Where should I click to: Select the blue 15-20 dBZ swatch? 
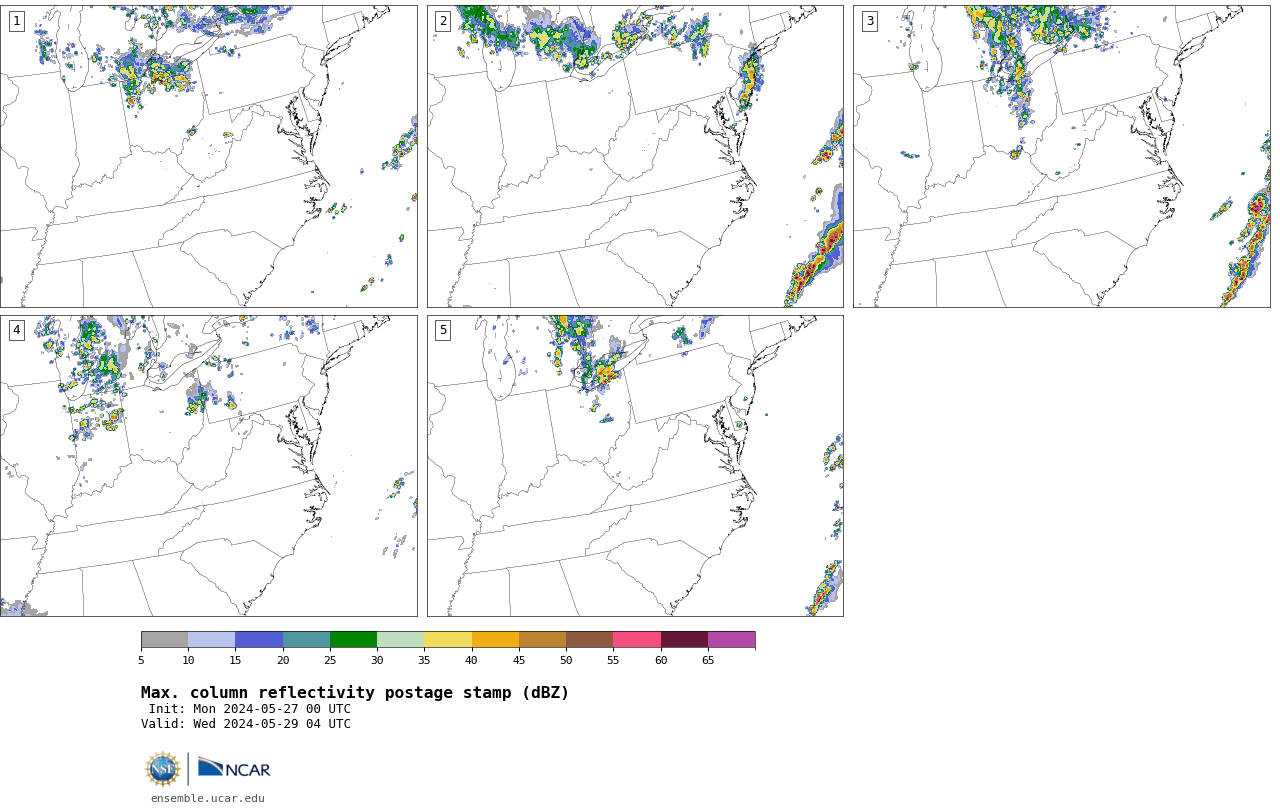pos(259,640)
